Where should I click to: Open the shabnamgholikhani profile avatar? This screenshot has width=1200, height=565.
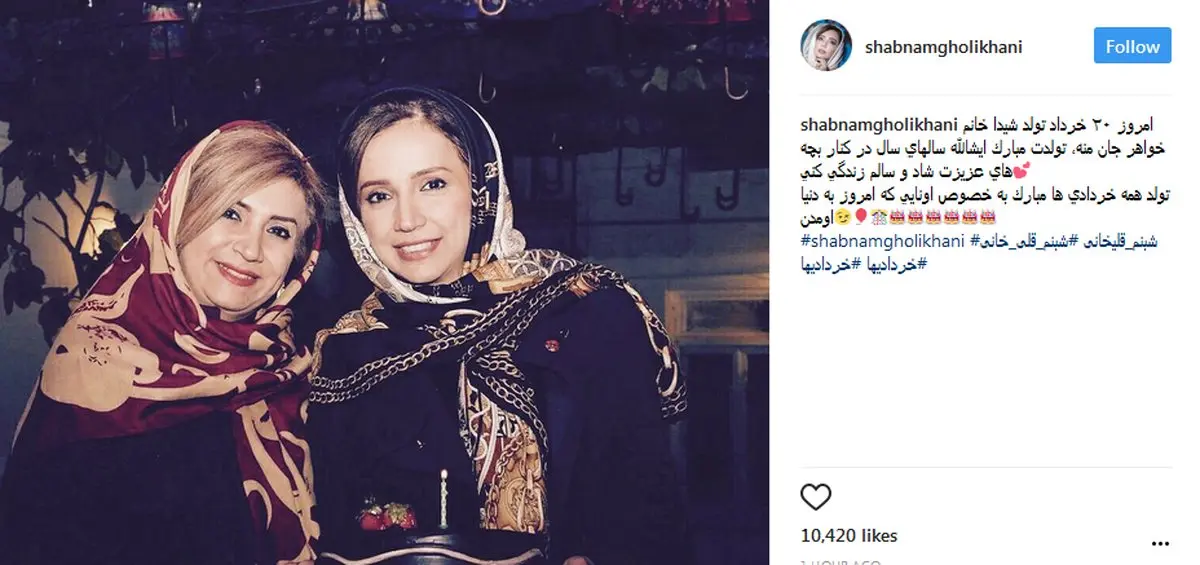(x=826, y=45)
